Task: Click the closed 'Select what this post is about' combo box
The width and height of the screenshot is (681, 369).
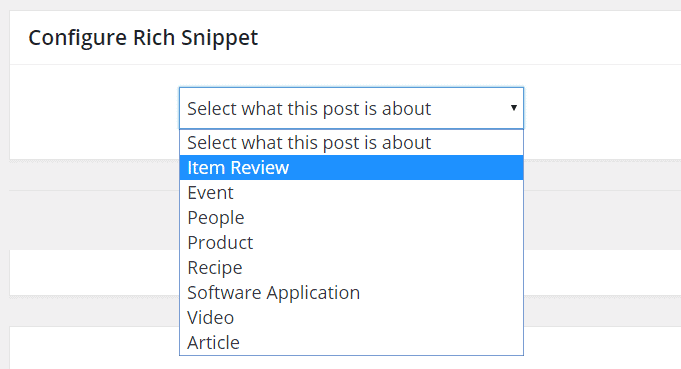Action: click(x=351, y=108)
